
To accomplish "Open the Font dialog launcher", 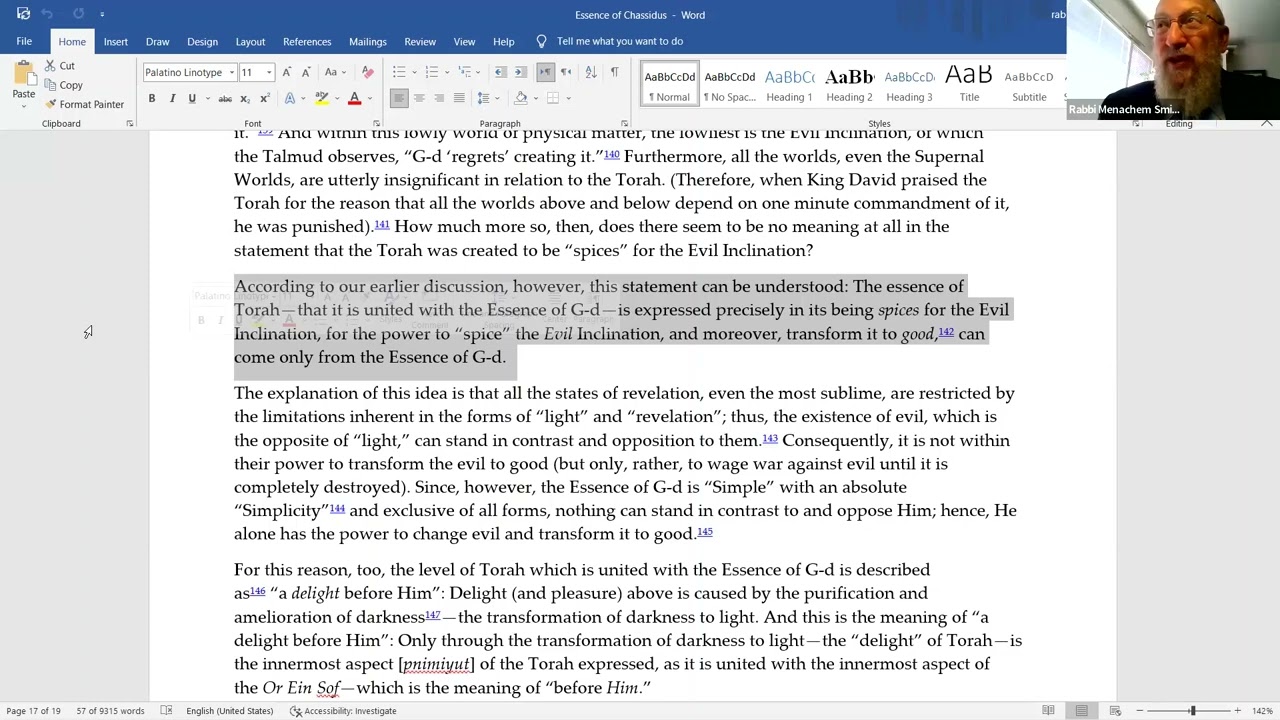I will [376, 124].
